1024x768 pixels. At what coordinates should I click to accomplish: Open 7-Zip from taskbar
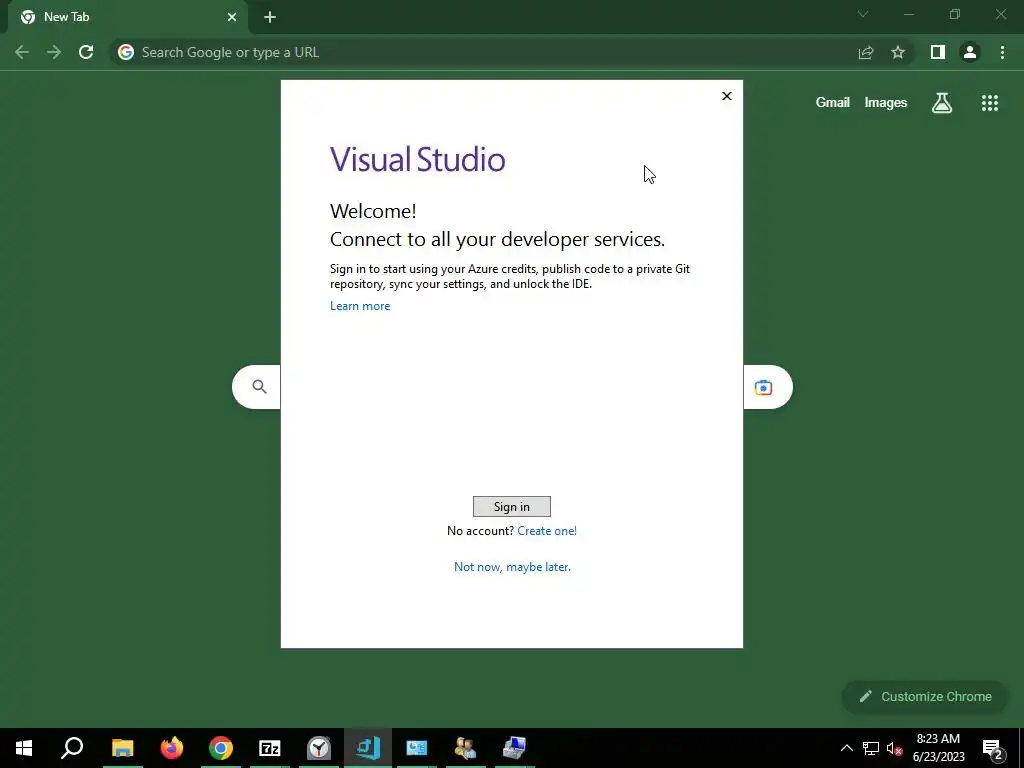click(270, 748)
